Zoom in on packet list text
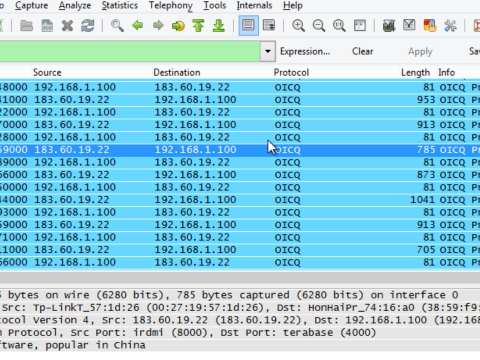 [298, 26]
